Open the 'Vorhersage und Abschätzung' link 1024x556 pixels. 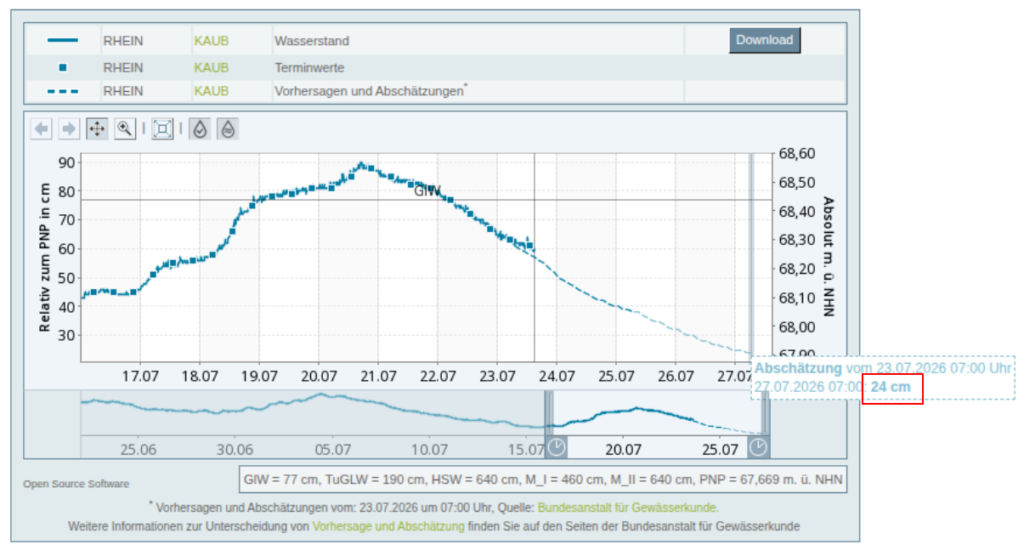[x=389, y=526]
